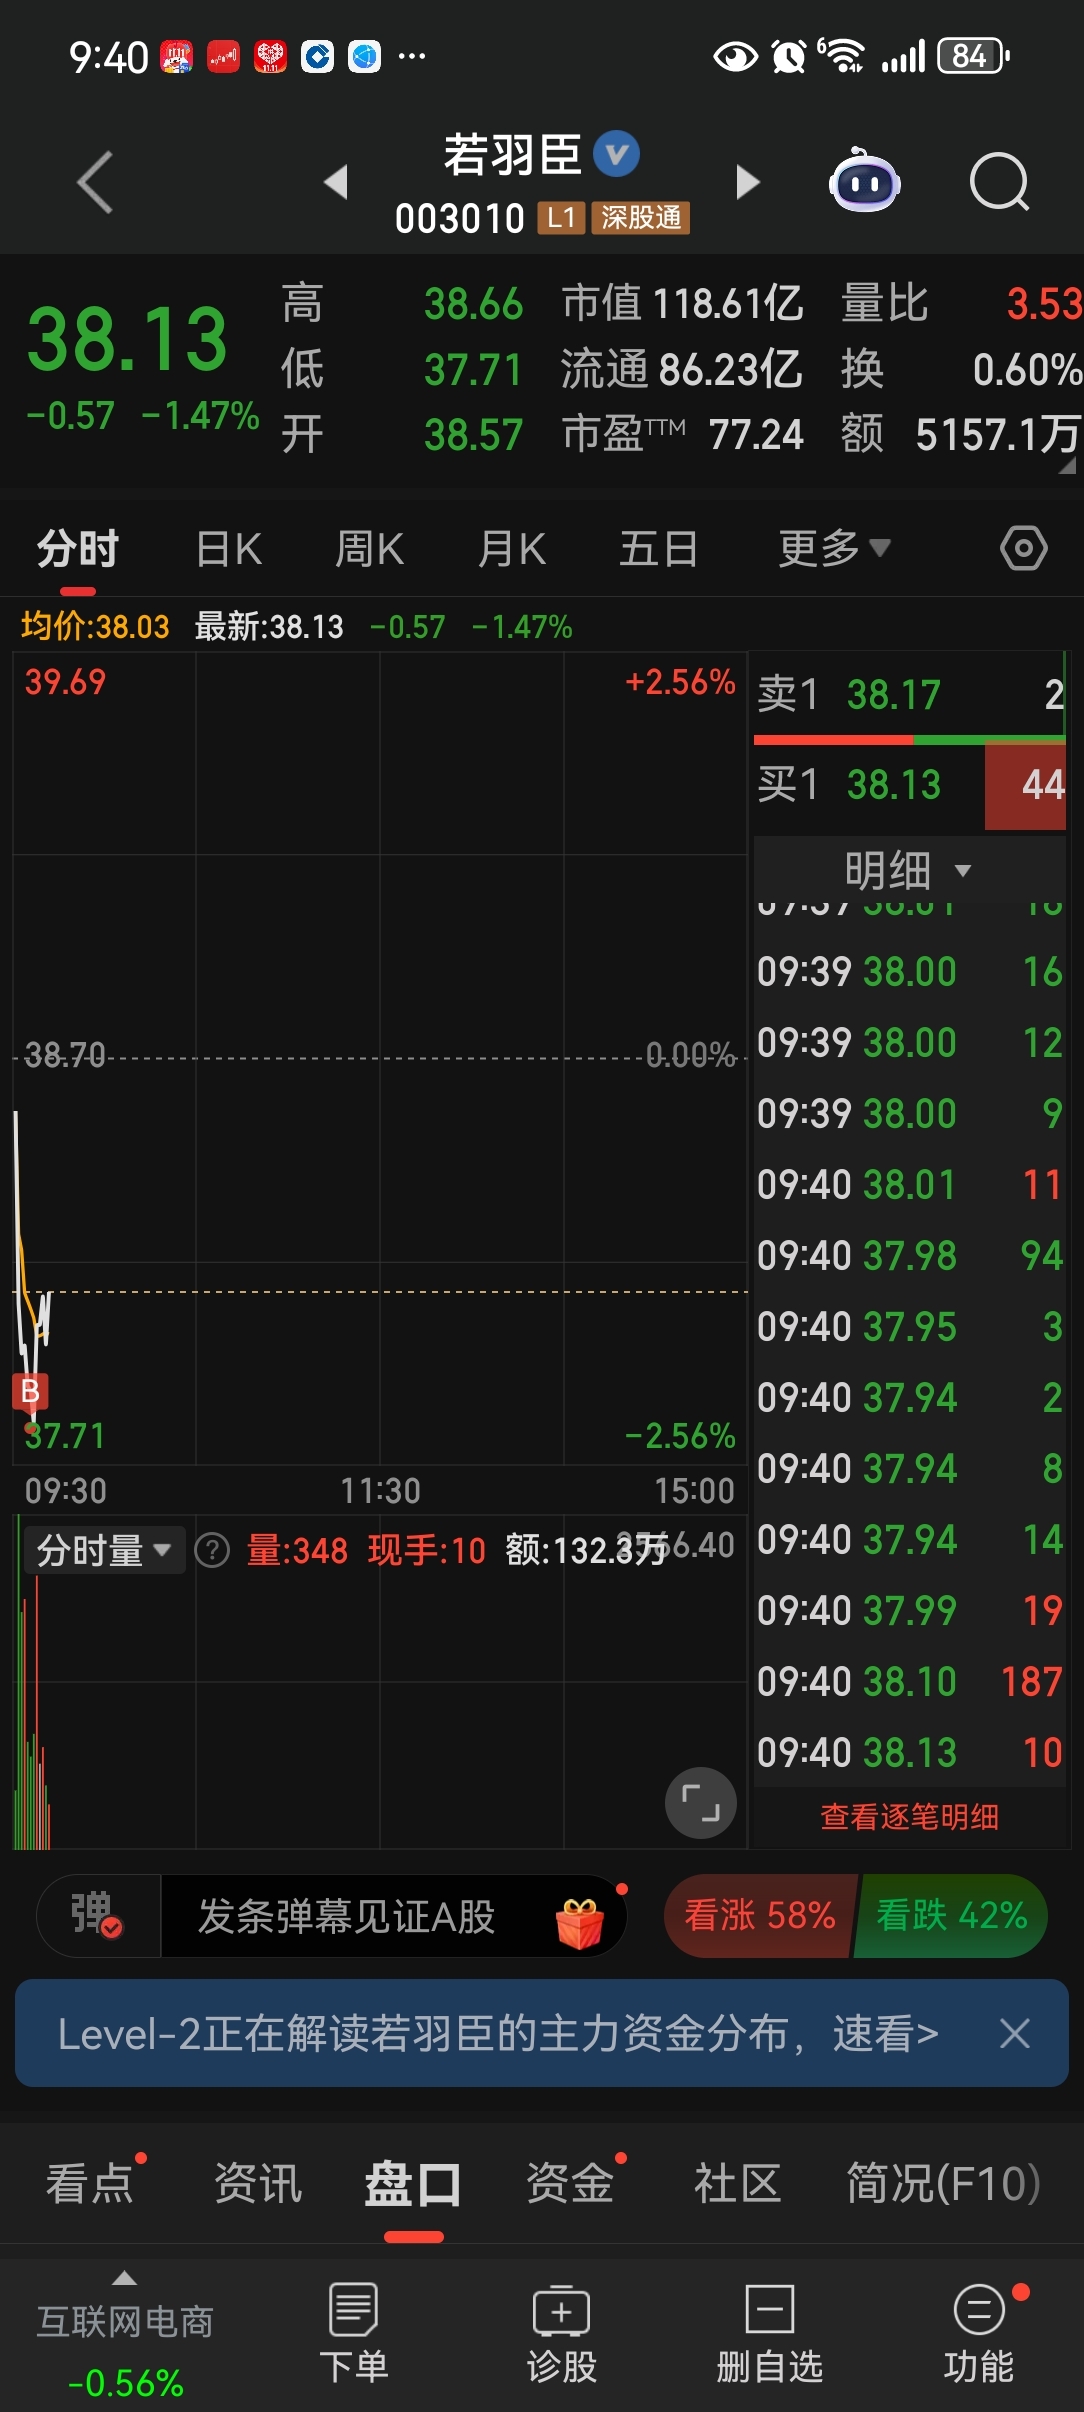Tap the search magnifier icon
The width and height of the screenshot is (1084, 2412).
tap(999, 182)
